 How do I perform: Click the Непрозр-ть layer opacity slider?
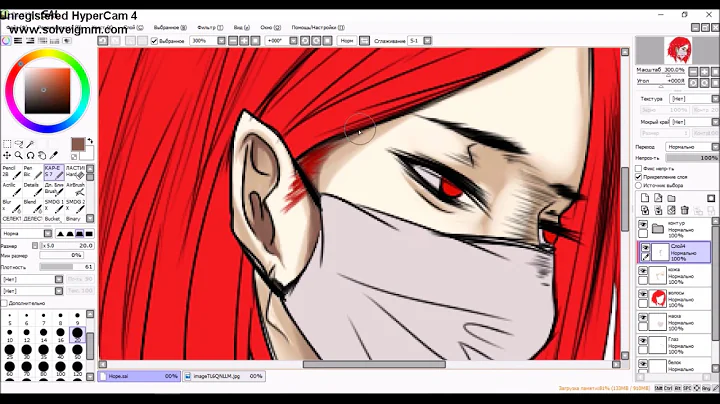(x=692, y=157)
